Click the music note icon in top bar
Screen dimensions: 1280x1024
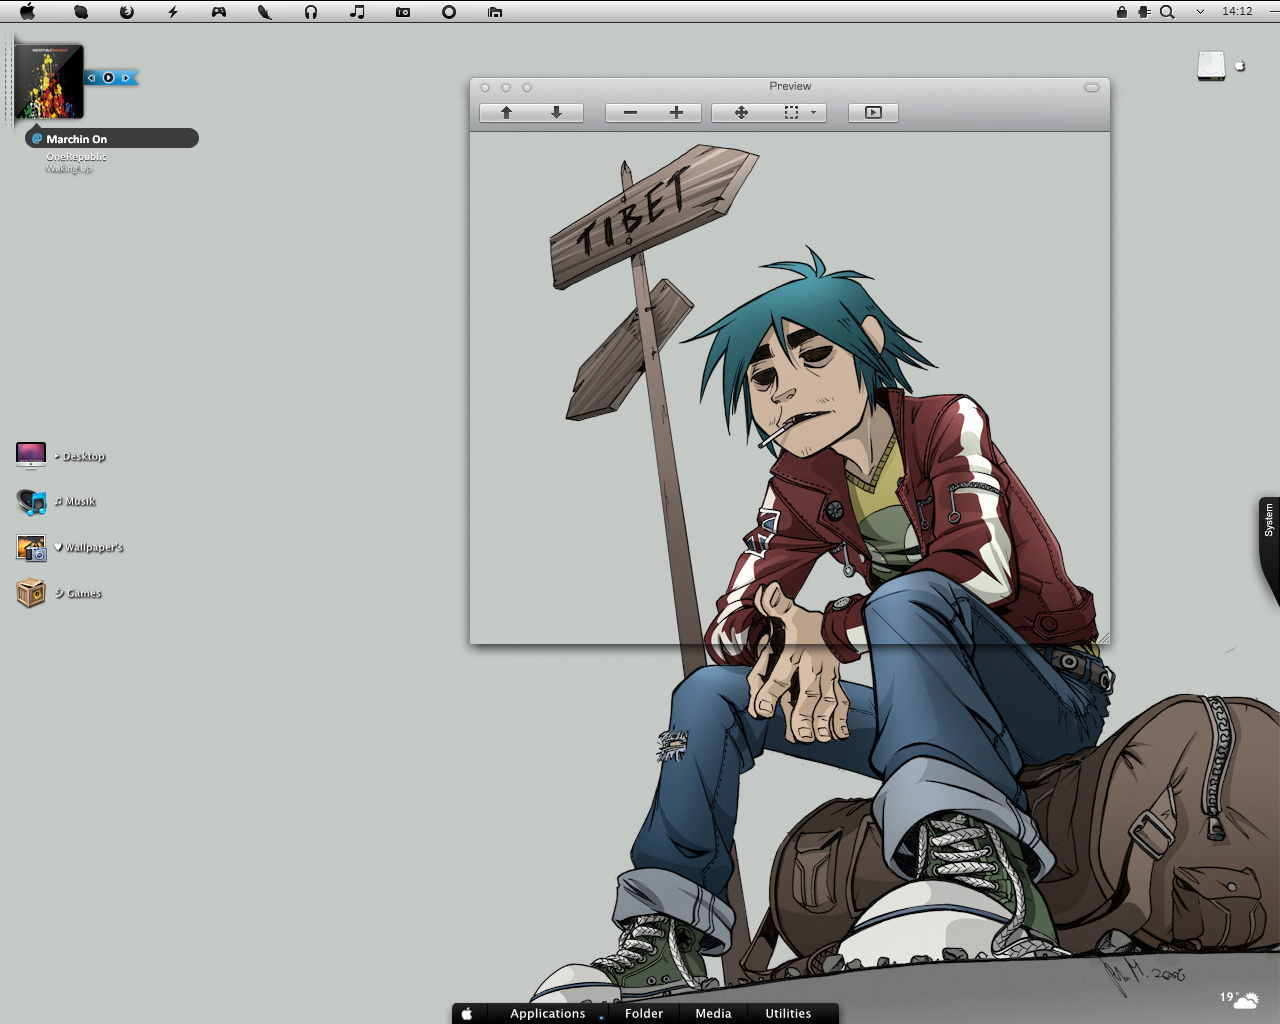coord(357,12)
